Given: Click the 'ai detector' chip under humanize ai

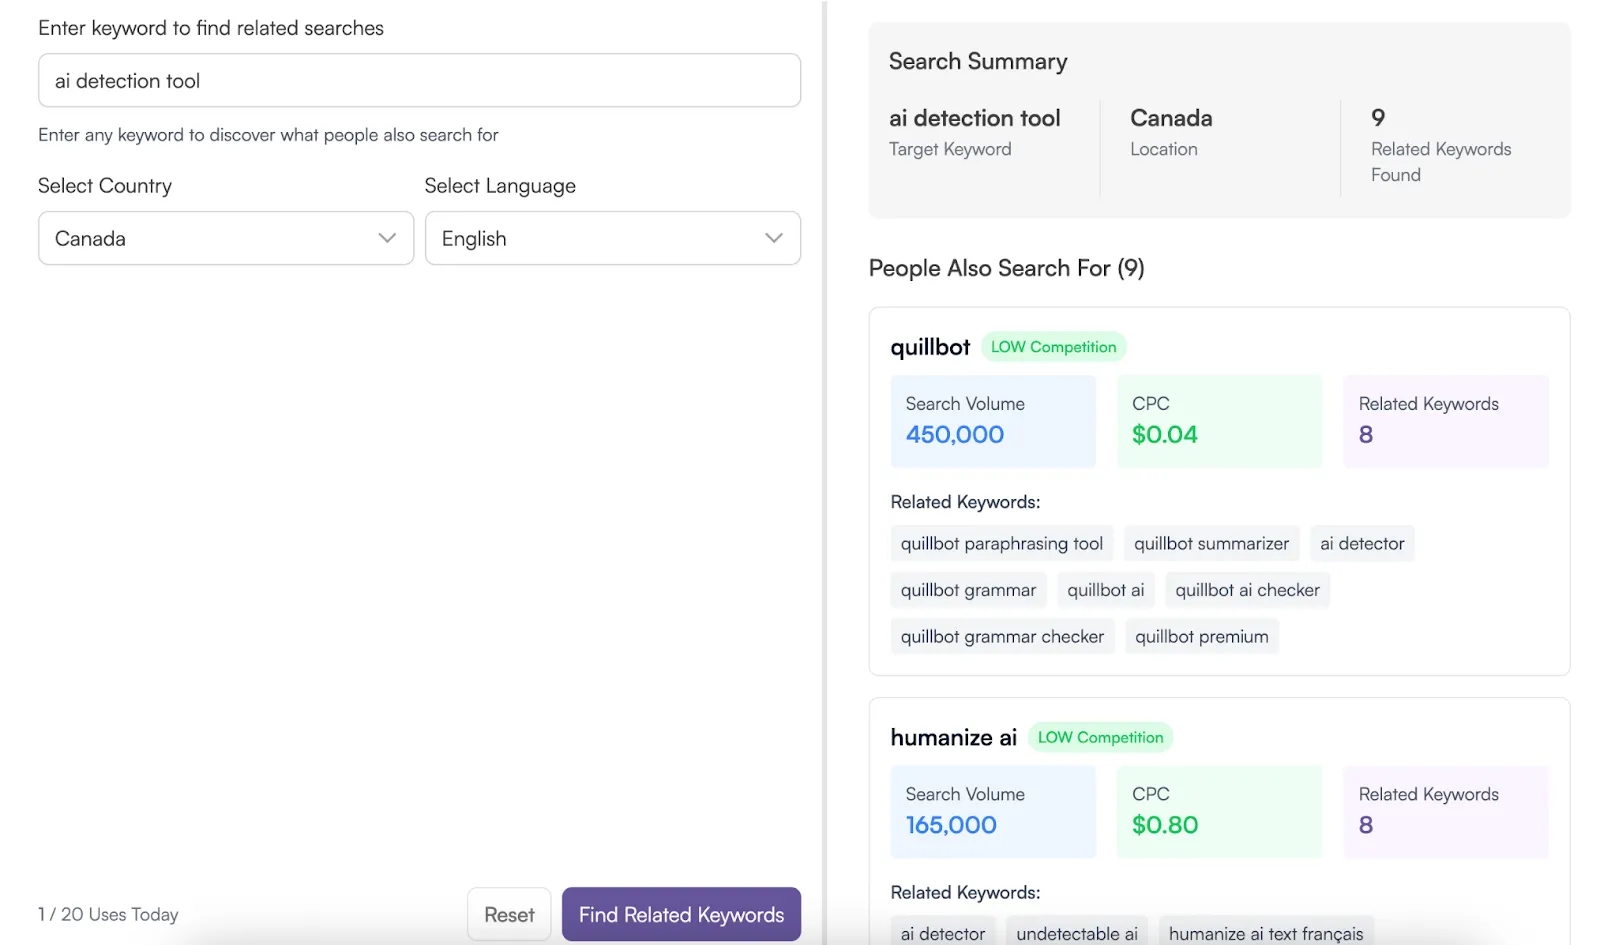Looking at the screenshot, I should pyautogui.click(x=943, y=933).
